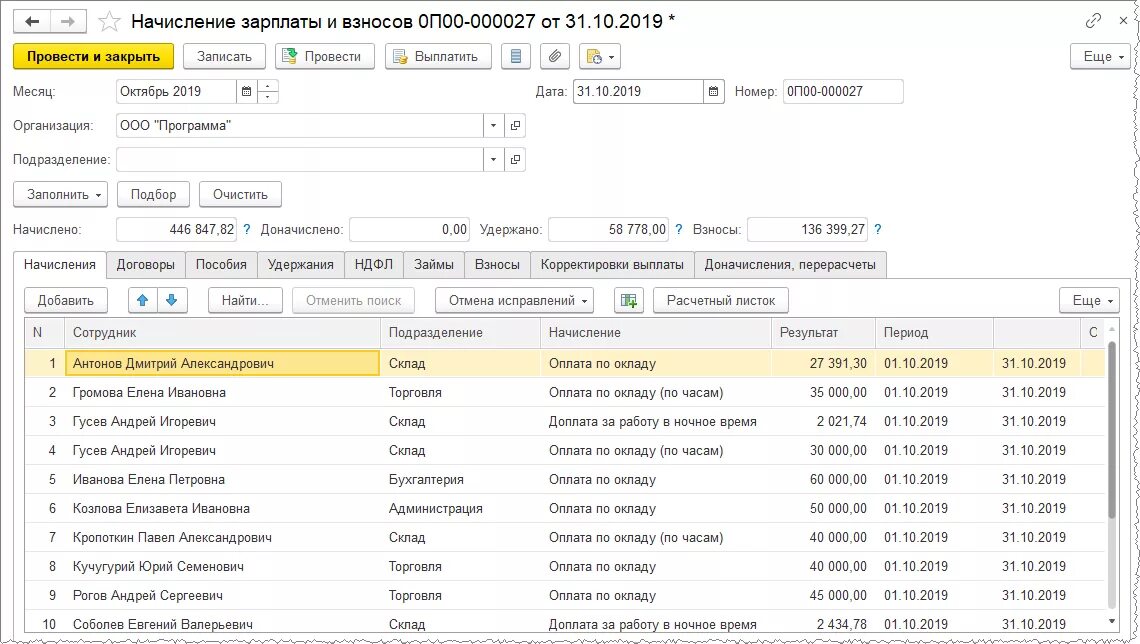Move the row up with the blue arrow
Viewport: 1140px width, 644px height.
pyautogui.click(x=142, y=300)
